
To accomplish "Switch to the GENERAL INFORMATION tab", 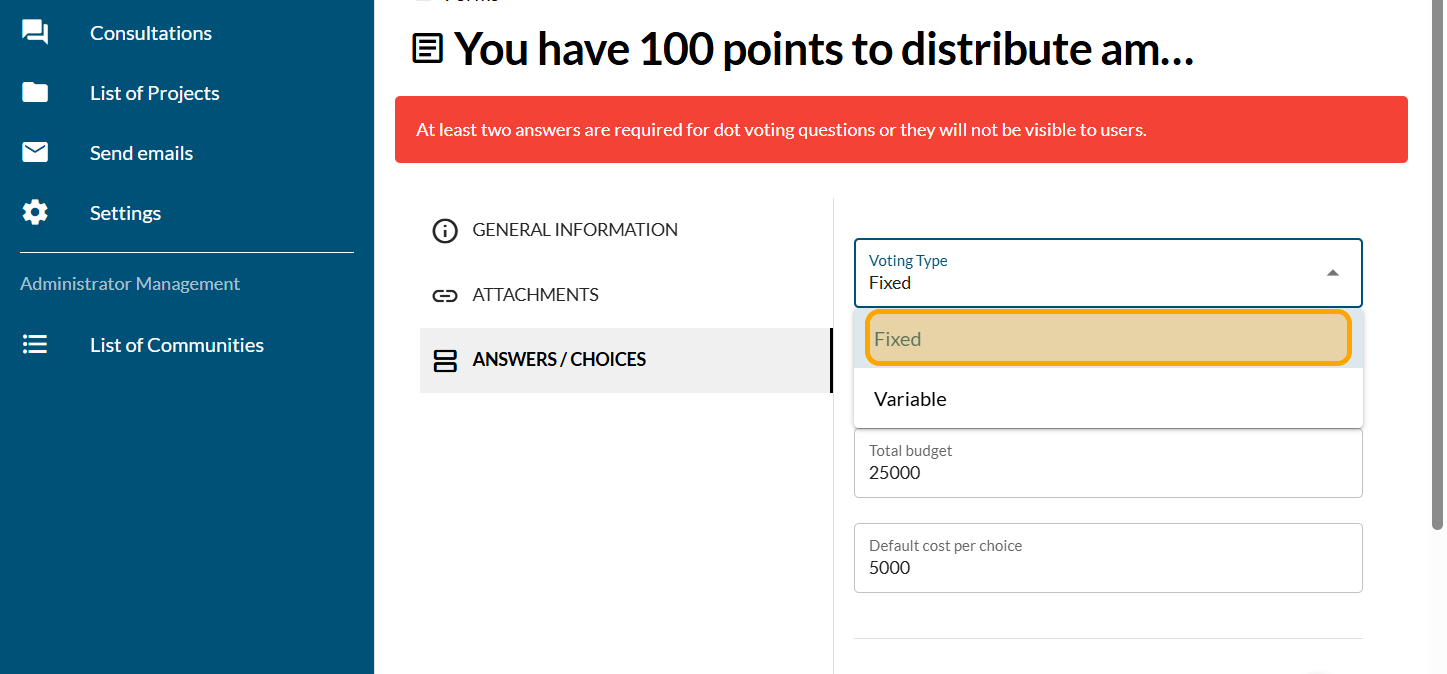I will tap(574, 230).
